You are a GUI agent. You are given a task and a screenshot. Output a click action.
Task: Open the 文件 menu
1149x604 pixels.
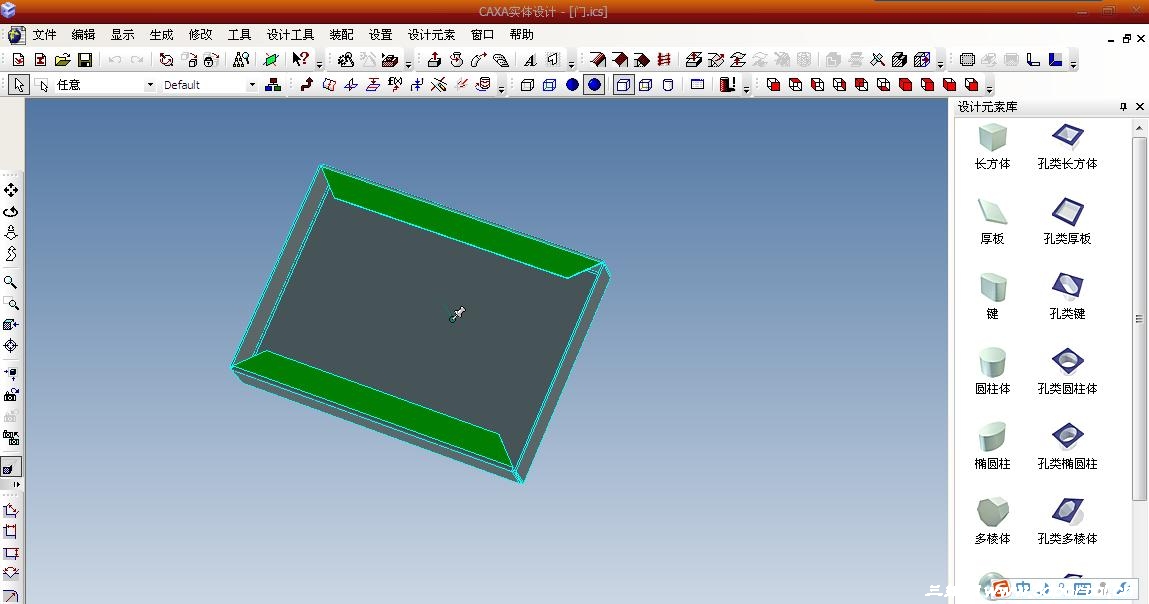(45, 34)
